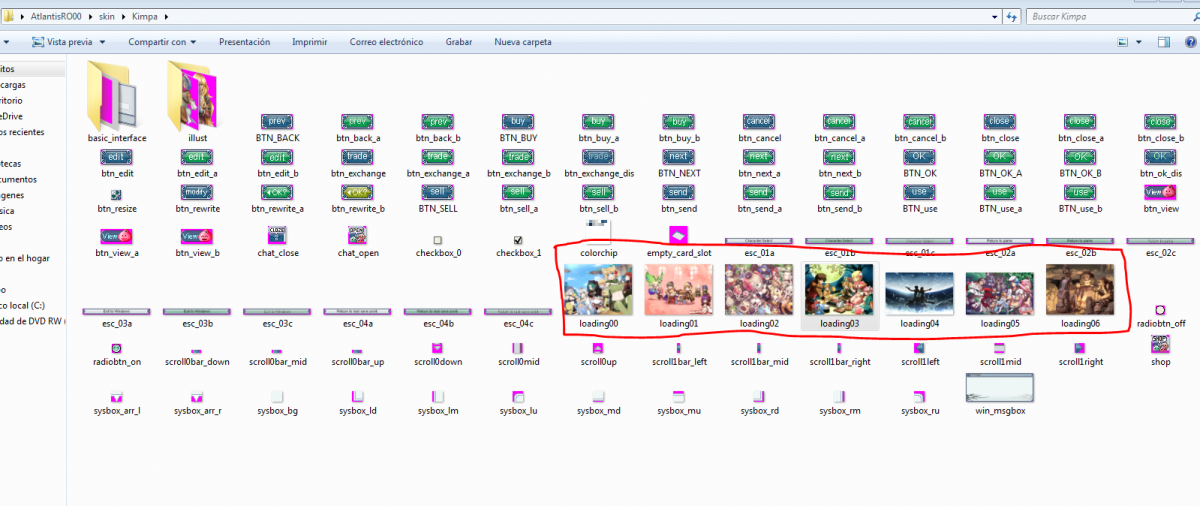This screenshot has width=1200, height=506.
Task: Click the skin breadcrumb in address bar
Action: point(106,17)
